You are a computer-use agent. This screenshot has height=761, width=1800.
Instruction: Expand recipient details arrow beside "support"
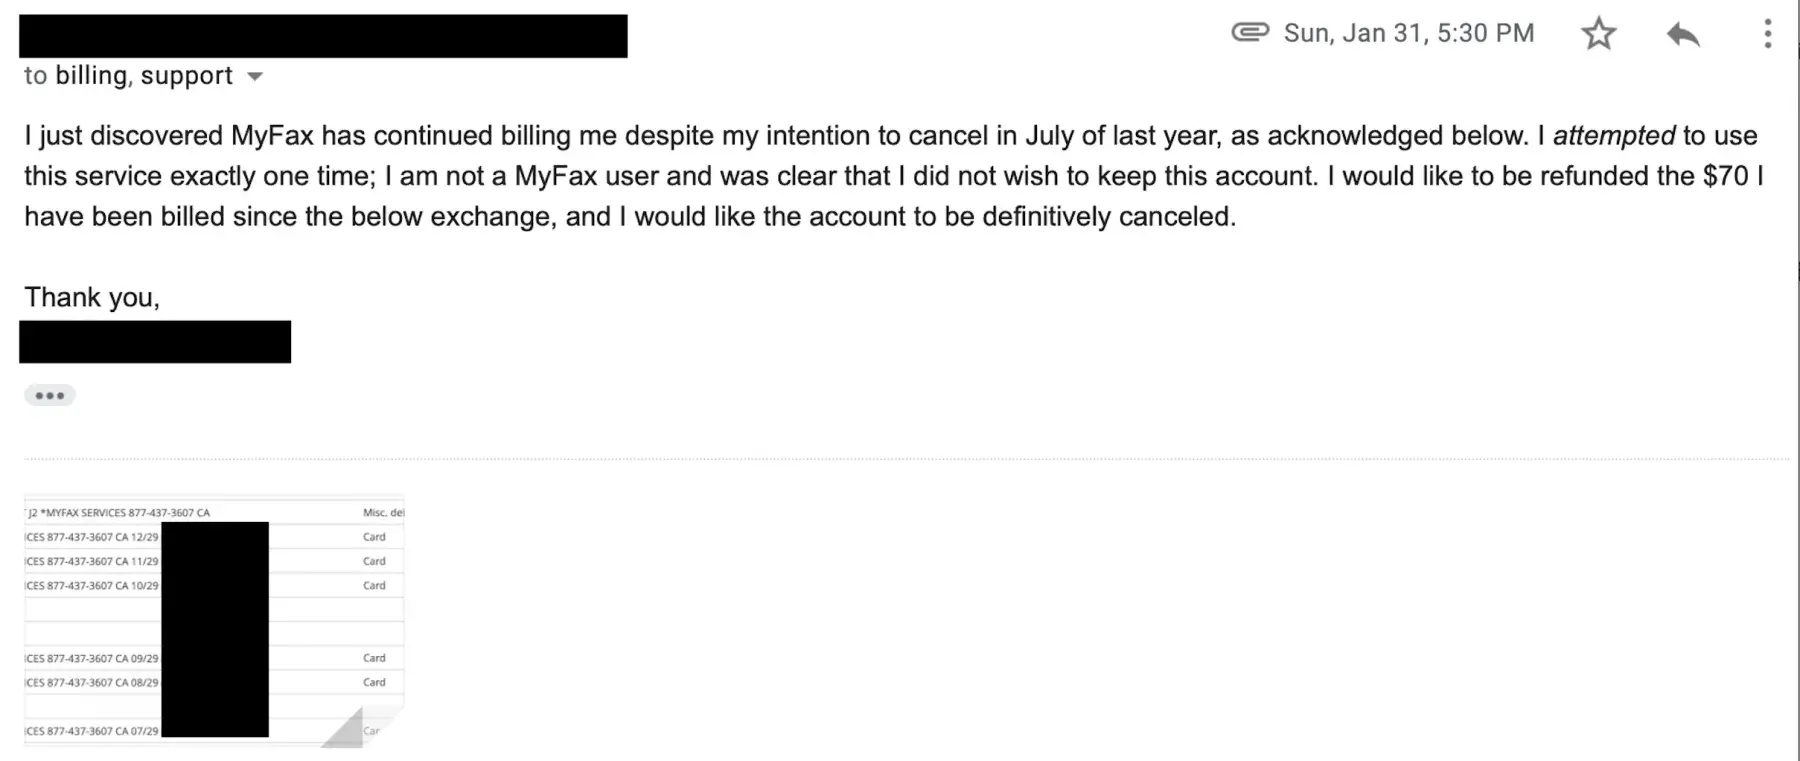(x=255, y=76)
